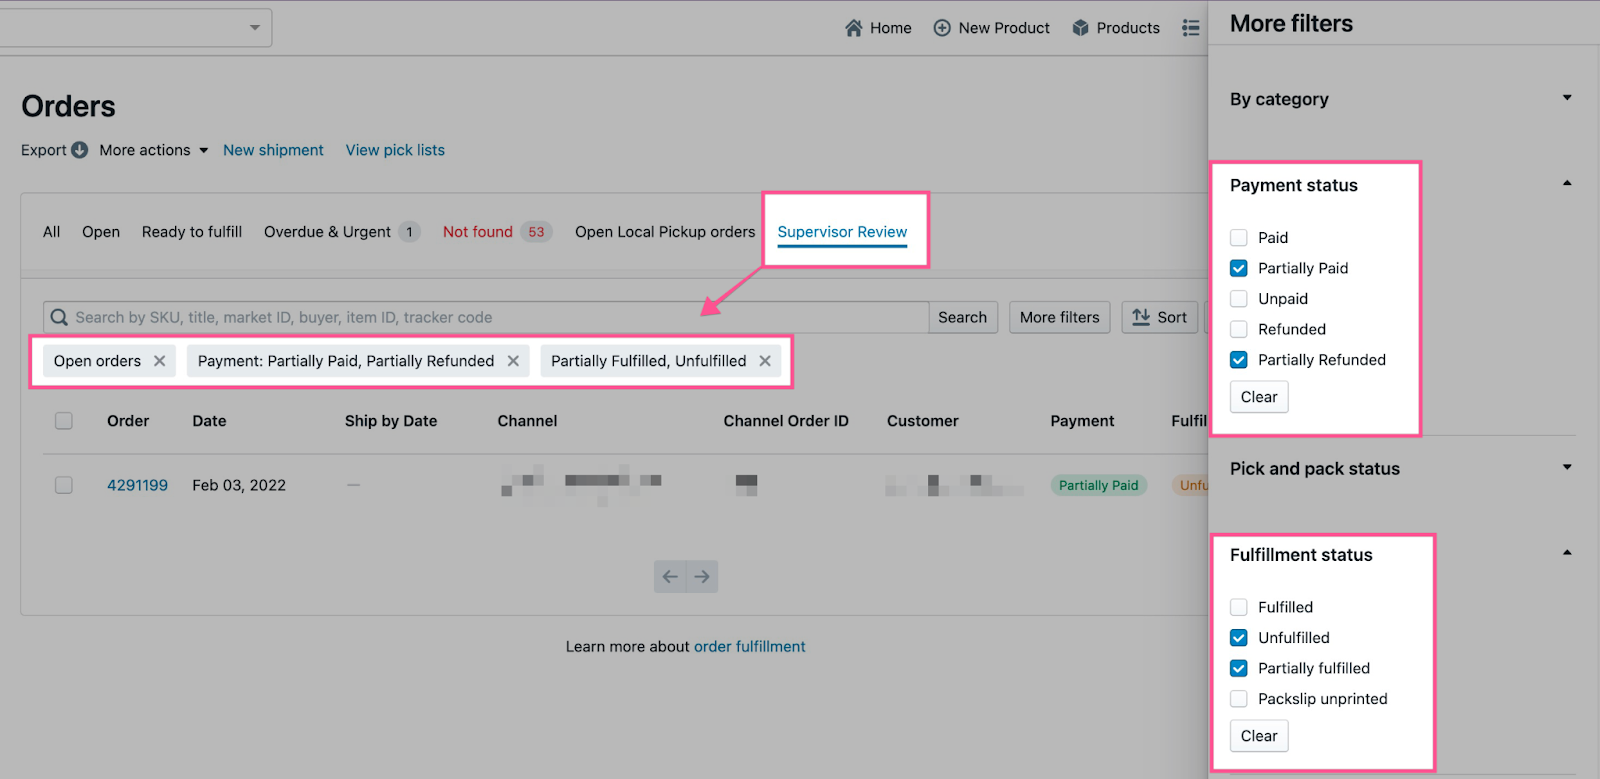
Task: Open the list icon in top navigation
Action: coord(1190,28)
